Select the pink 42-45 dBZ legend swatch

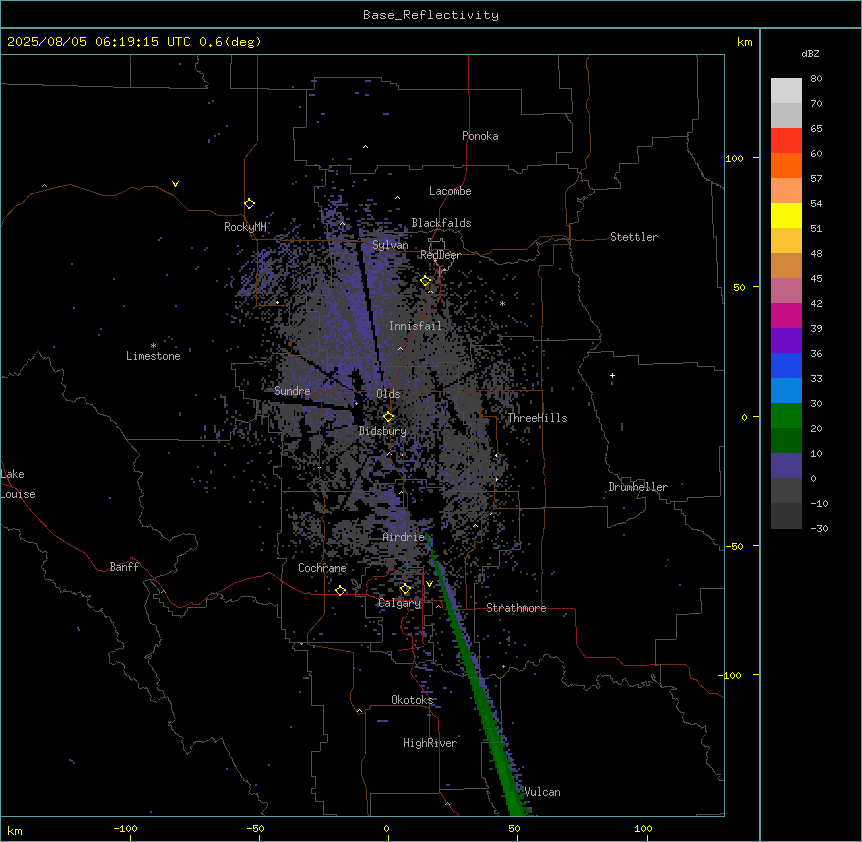click(786, 291)
